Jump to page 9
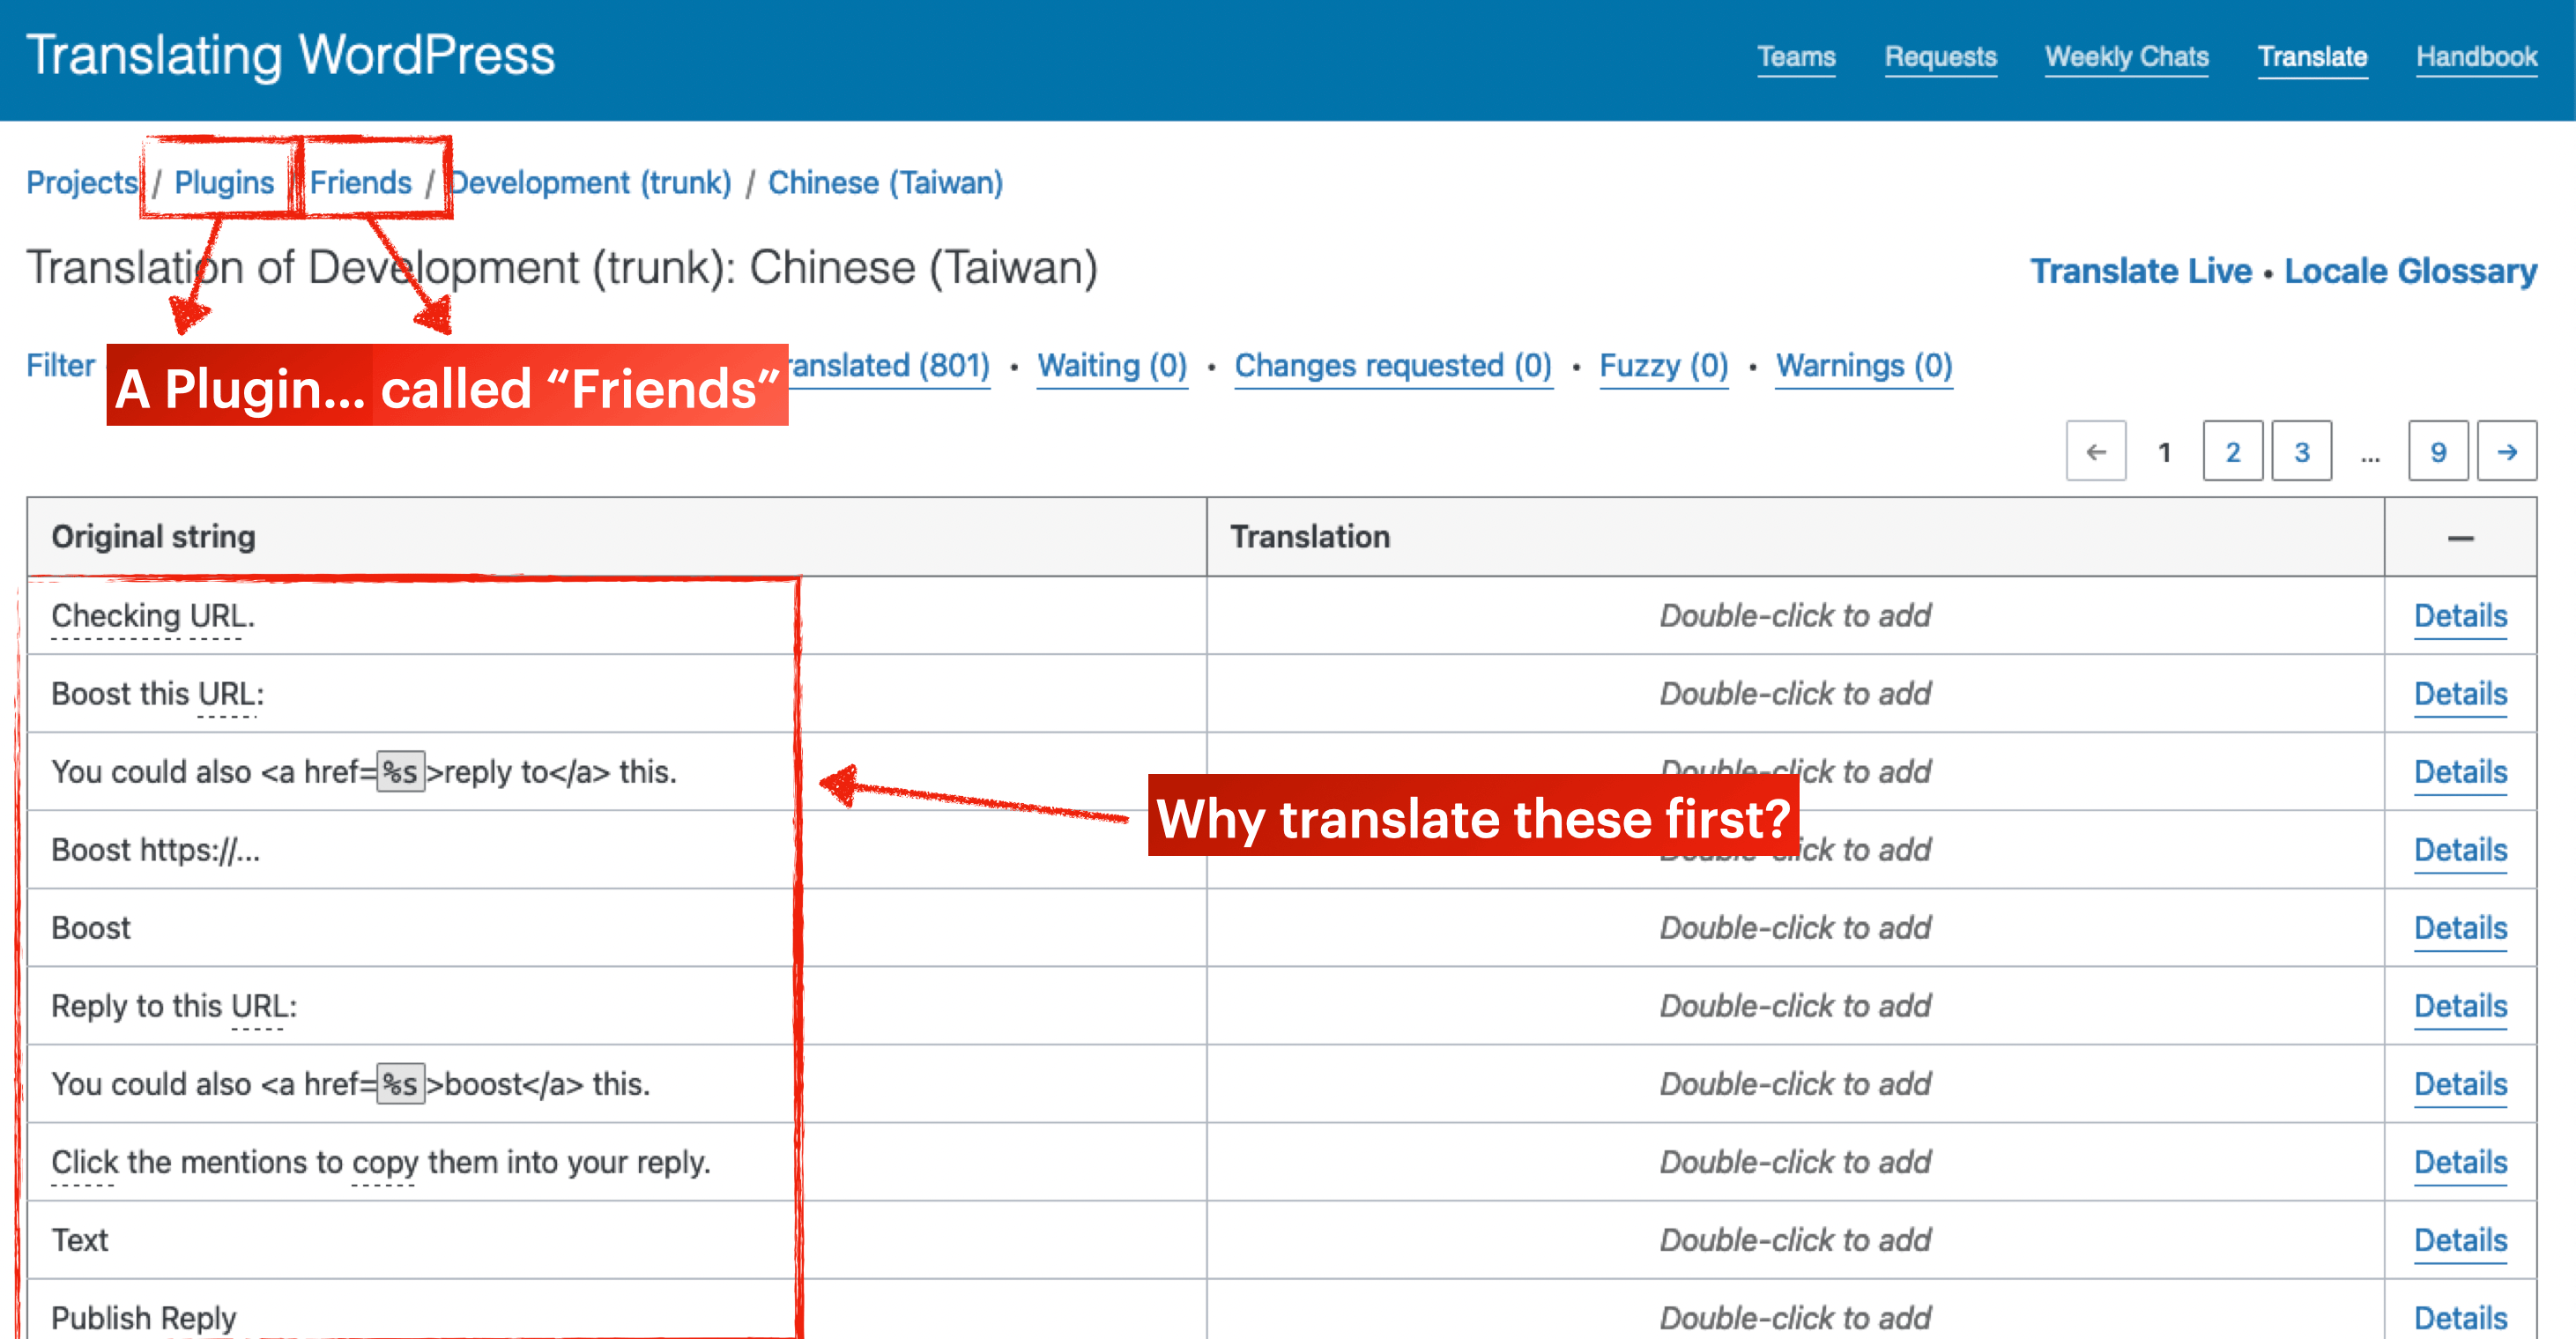Image resolution: width=2576 pixels, height=1339 pixels. pyautogui.click(x=2438, y=452)
